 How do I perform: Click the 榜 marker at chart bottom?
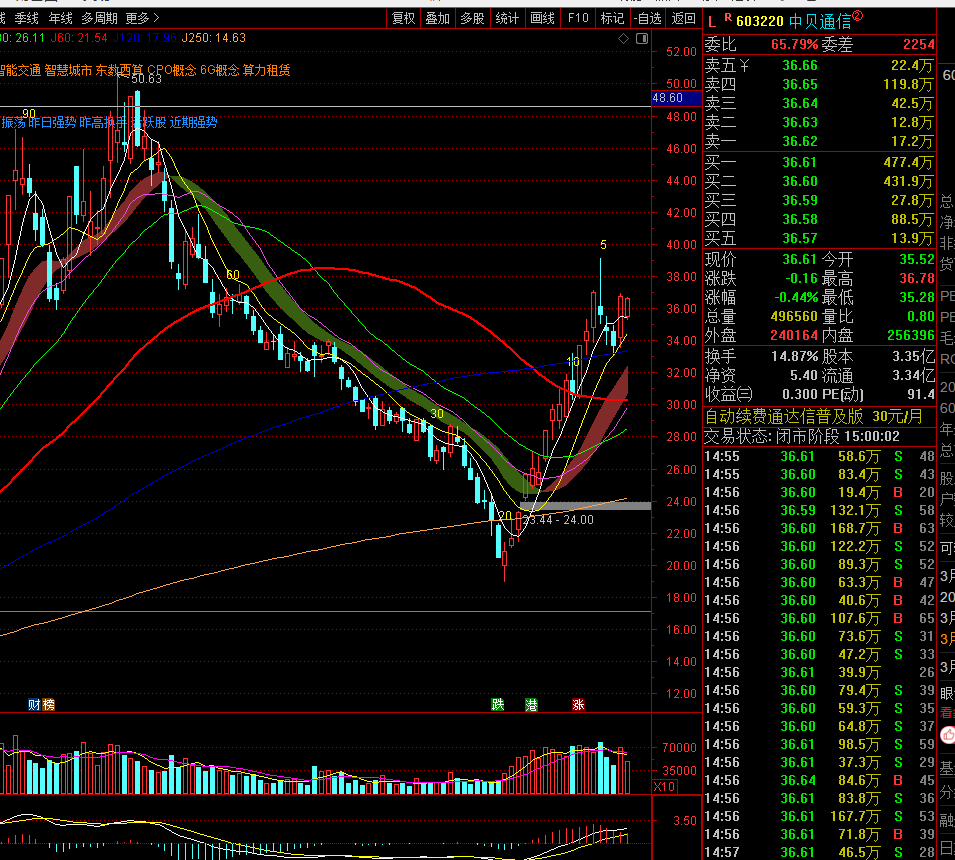click(48, 705)
